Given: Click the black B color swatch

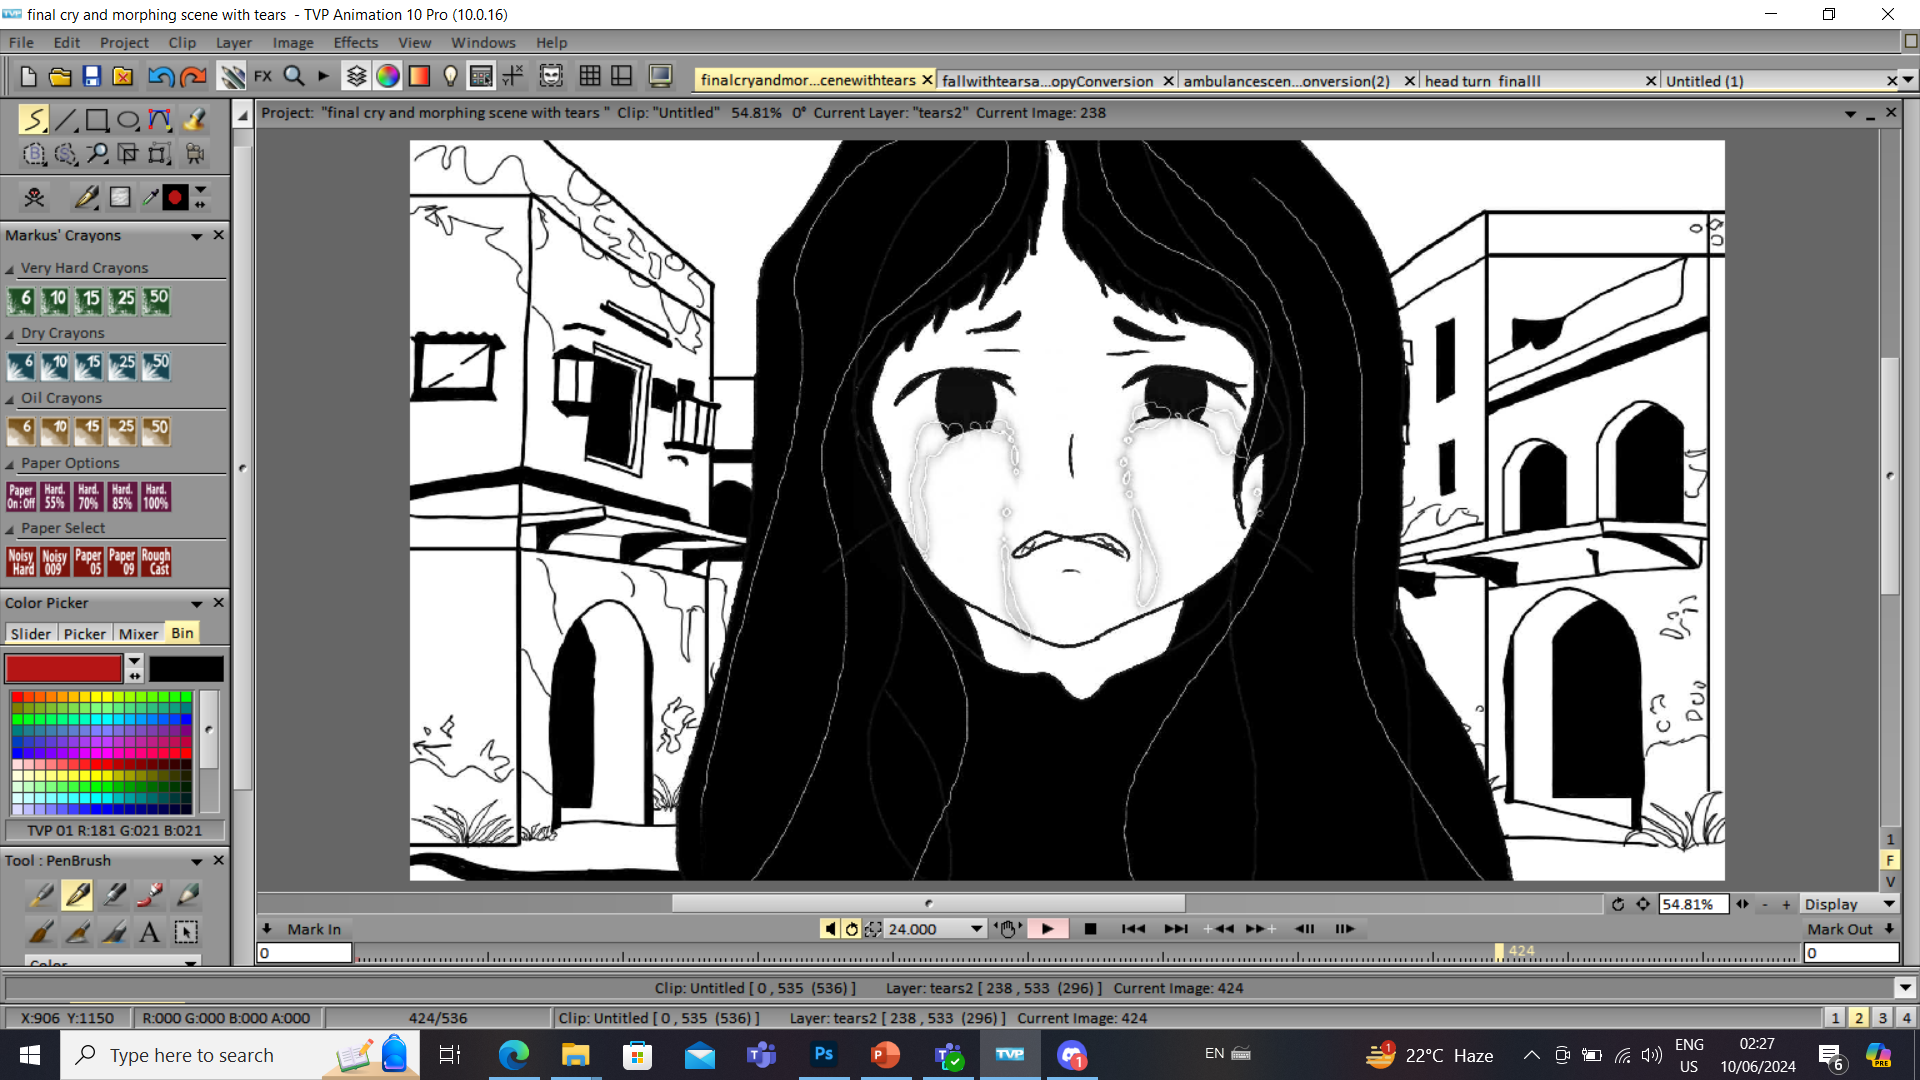Looking at the screenshot, I should point(186,668).
